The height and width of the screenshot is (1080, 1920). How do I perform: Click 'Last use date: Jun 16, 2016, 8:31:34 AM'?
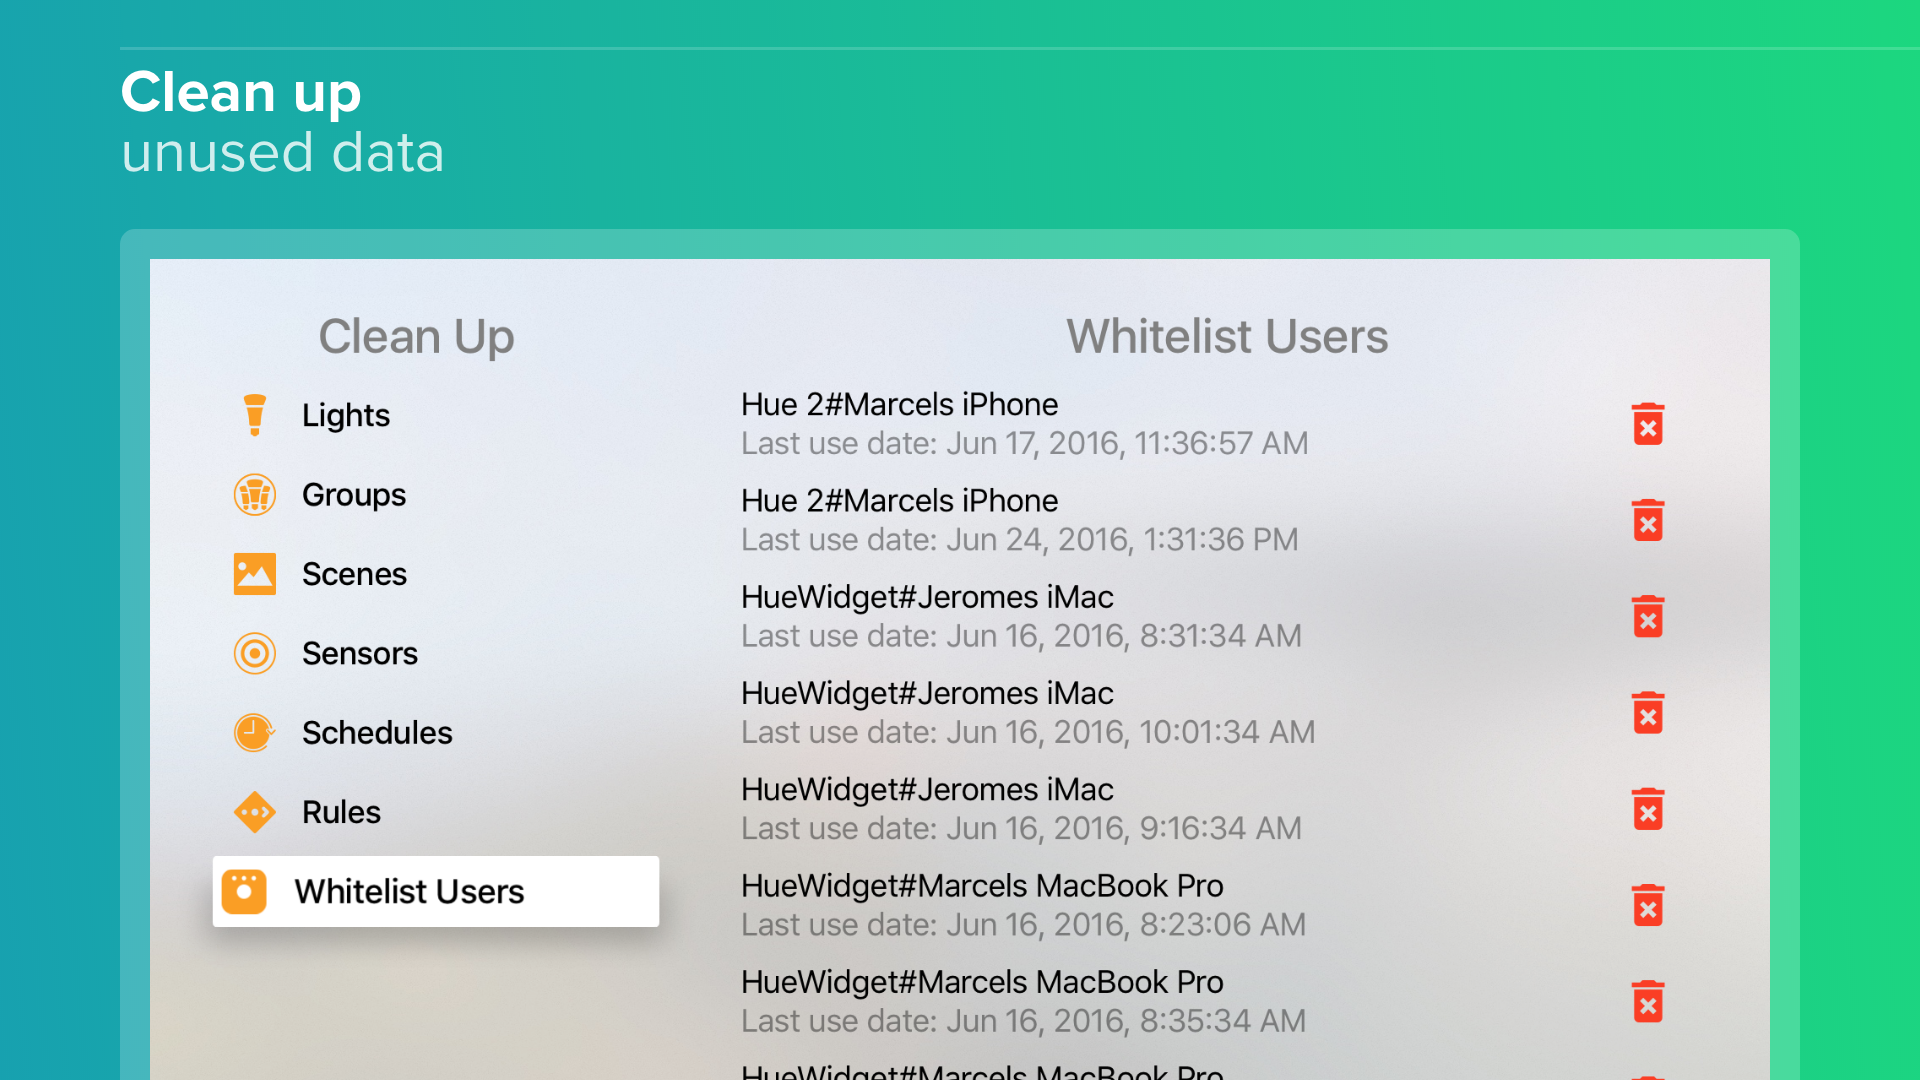[1021, 635]
